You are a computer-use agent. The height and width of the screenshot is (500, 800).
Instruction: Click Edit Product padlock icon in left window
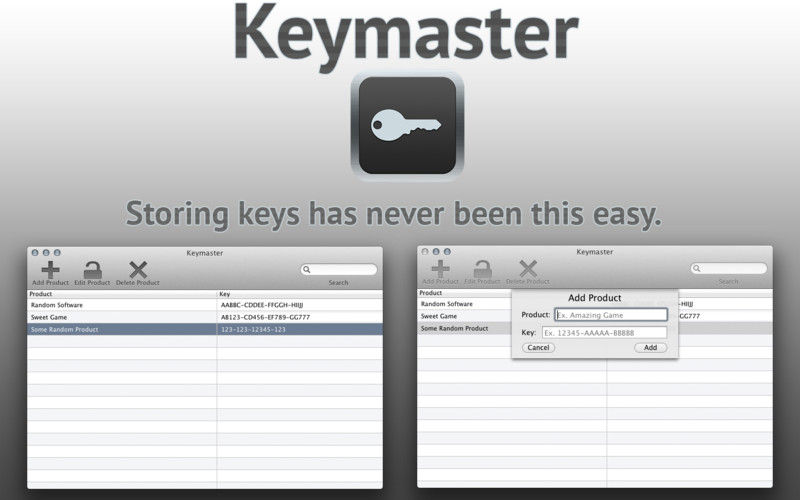pyautogui.click(x=92, y=270)
